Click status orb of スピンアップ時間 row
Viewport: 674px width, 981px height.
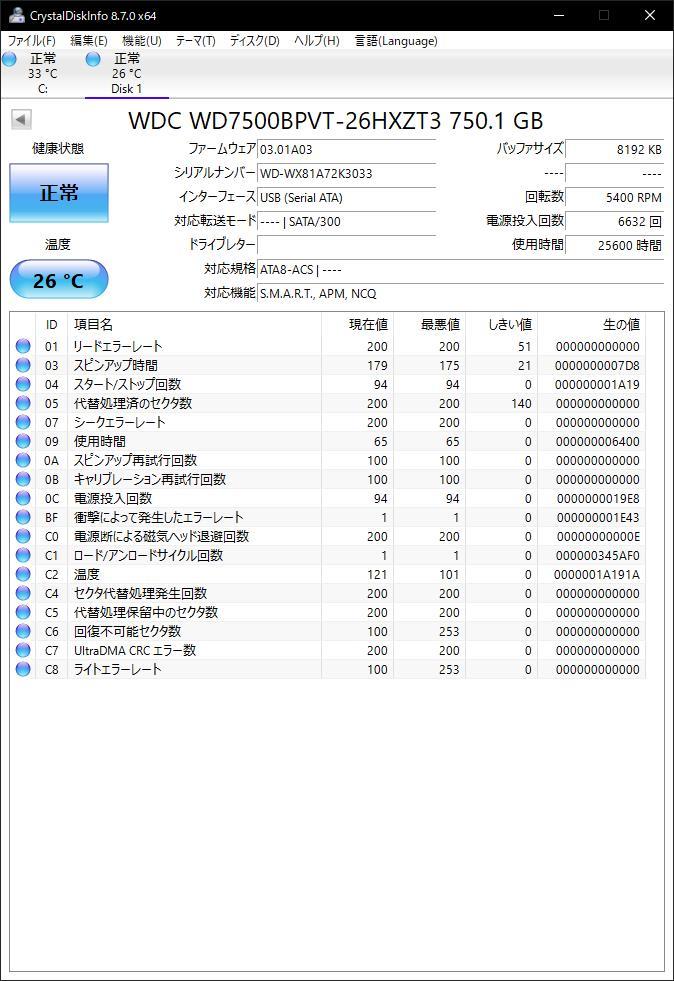[23, 365]
